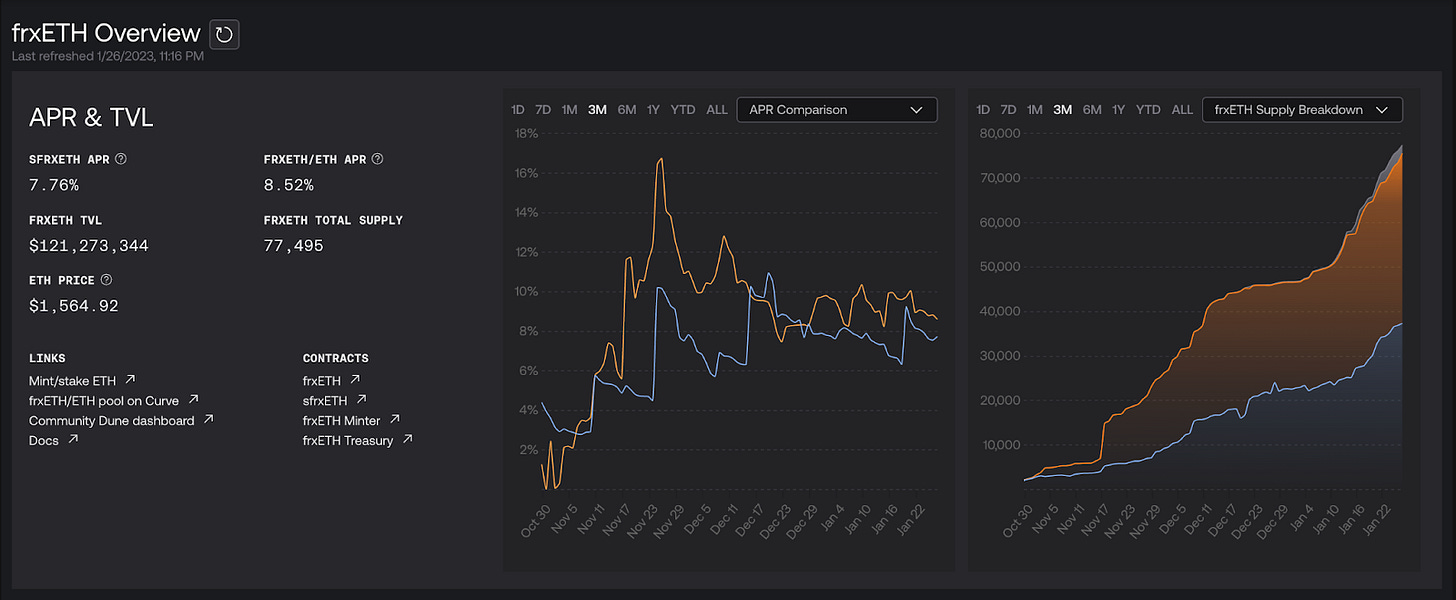This screenshot has width=1456, height=600.
Task: Select ALL range on supply chart
Action: [x=1182, y=110]
